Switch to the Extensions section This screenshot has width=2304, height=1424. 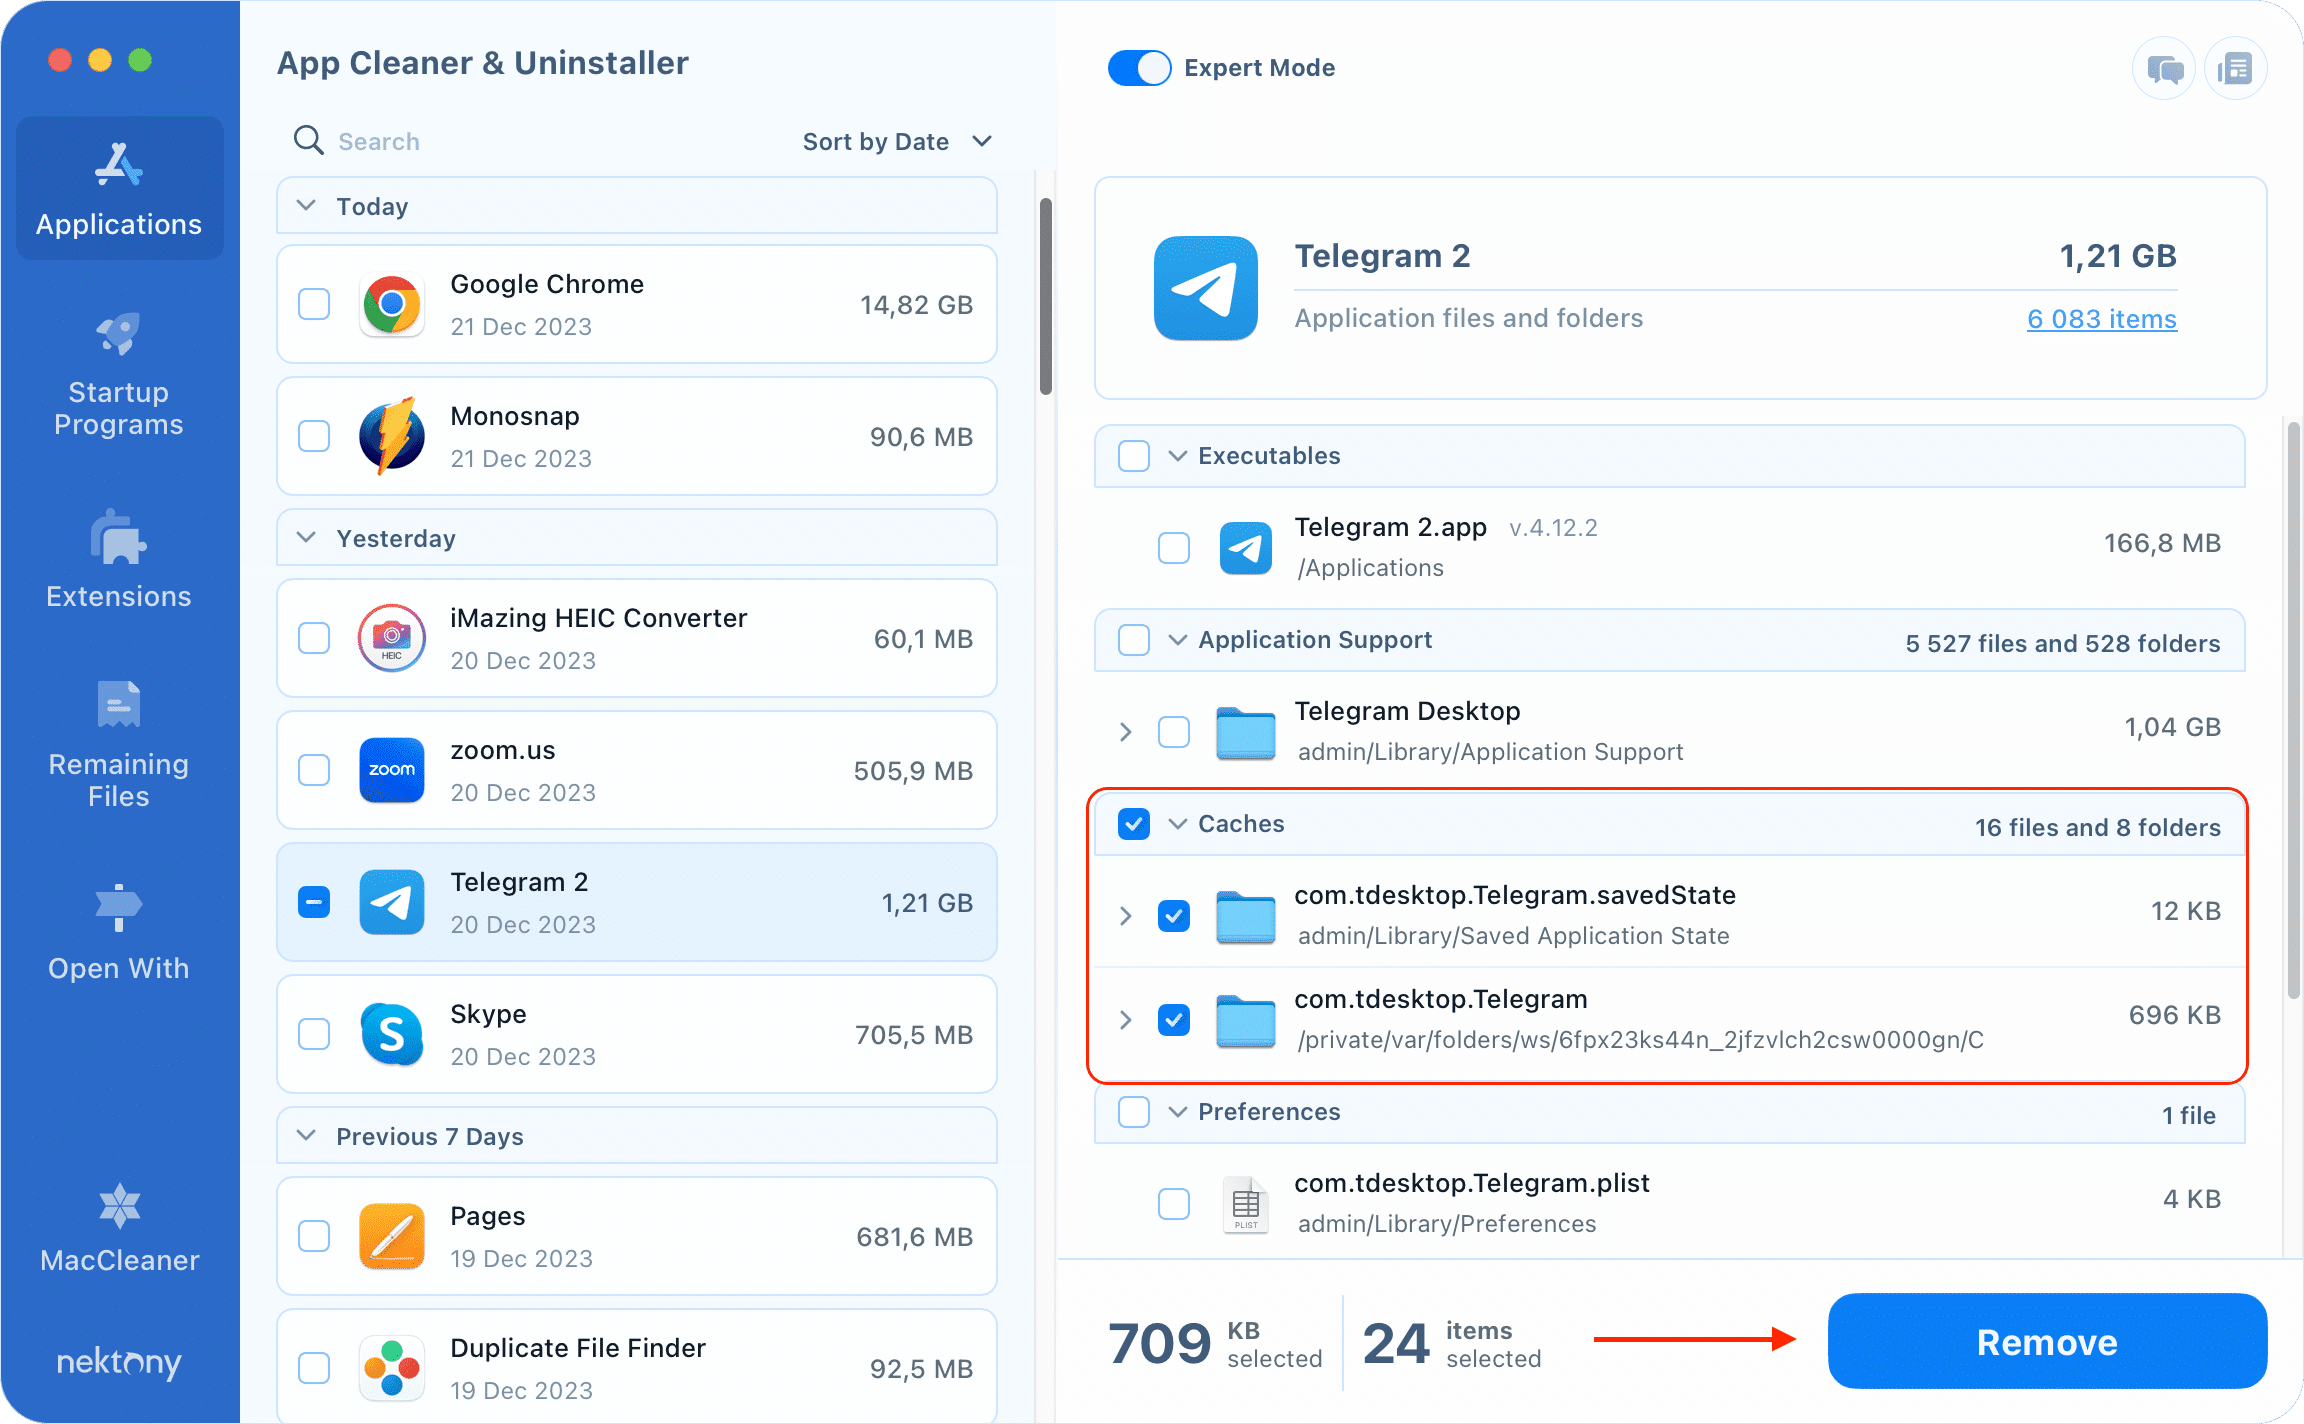coord(117,560)
